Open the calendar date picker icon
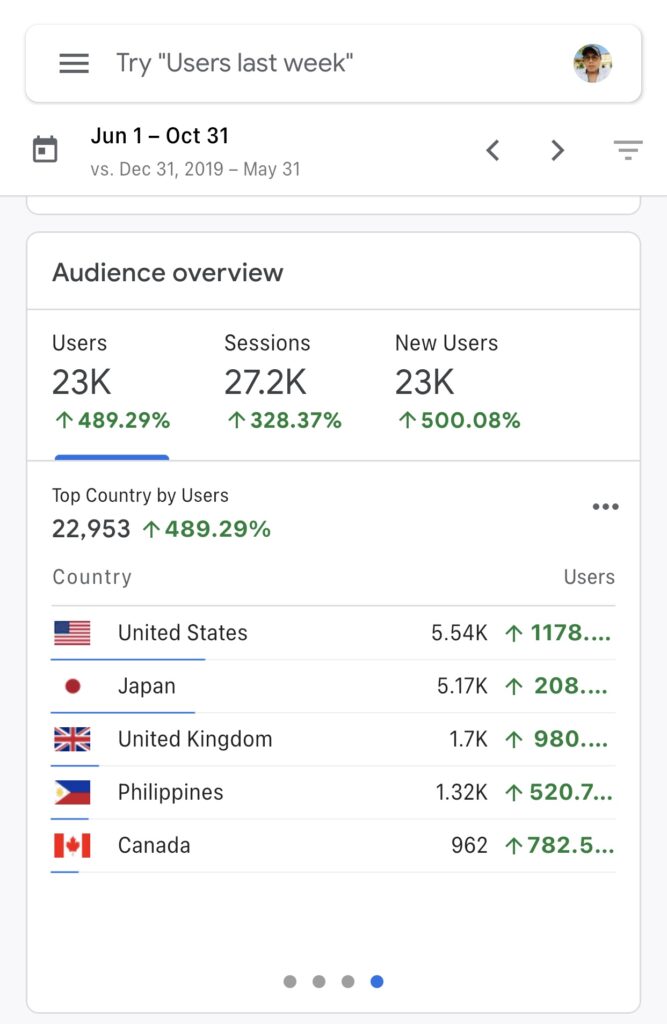 click(x=45, y=151)
